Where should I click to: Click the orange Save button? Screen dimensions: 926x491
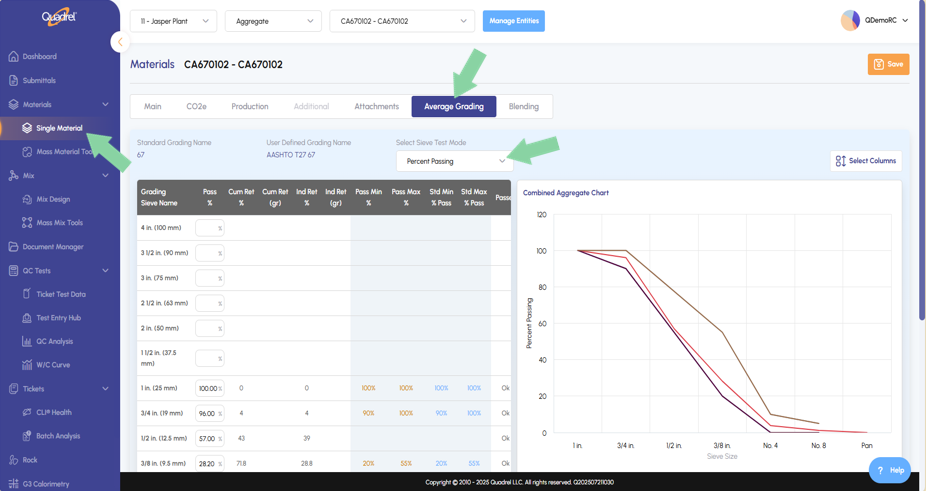pos(888,64)
